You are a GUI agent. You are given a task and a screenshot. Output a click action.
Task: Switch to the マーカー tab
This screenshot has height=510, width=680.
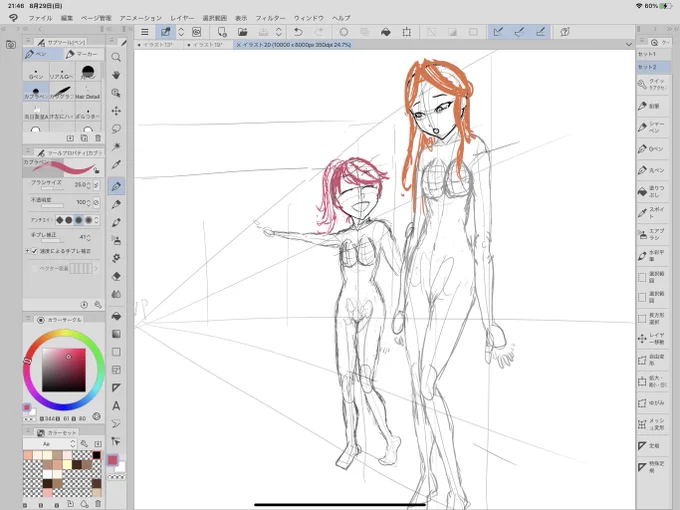(x=82, y=54)
